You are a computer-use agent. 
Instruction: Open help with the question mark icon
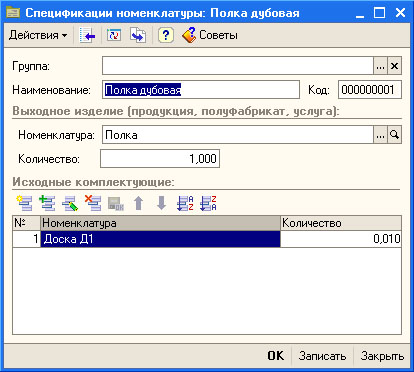tap(166, 35)
